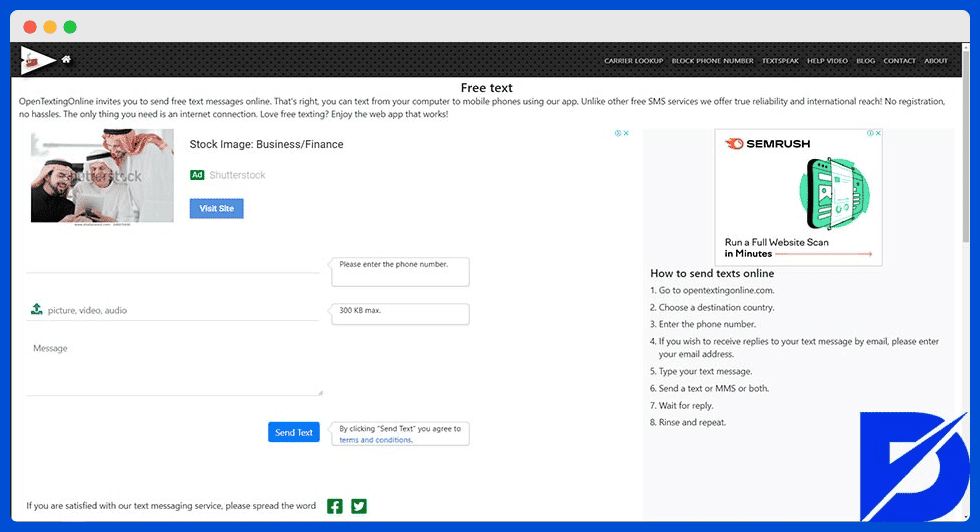Click the red window close dot

(30, 27)
